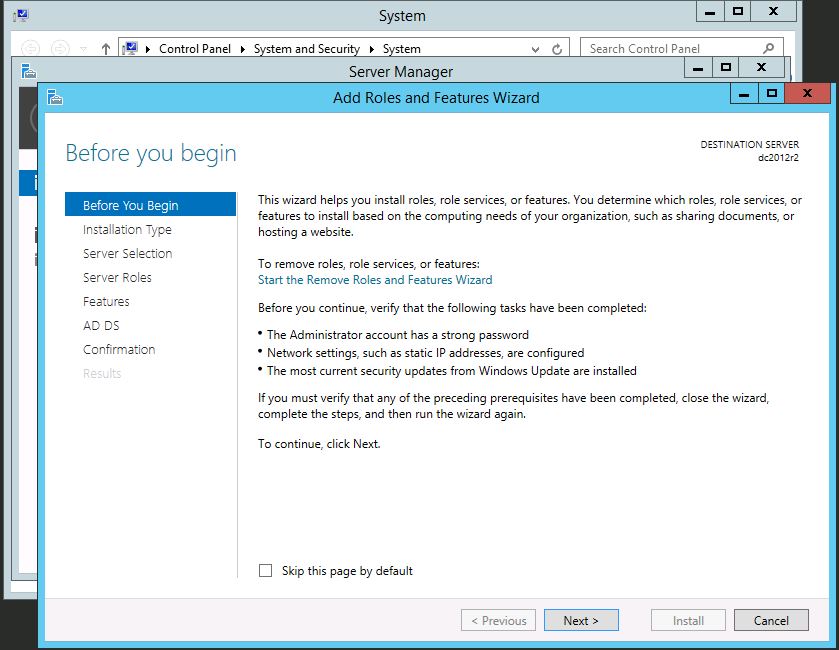The height and width of the screenshot is (650, 839).
Task: Click the System breadcrumb in address bar
Action: tap(401, 49)
